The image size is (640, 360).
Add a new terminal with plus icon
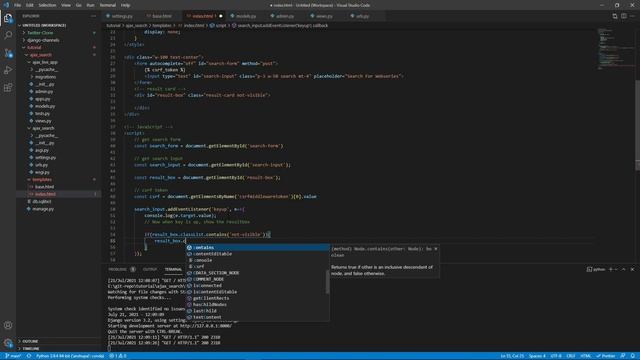pyautogui.click(x=611, y=269)
